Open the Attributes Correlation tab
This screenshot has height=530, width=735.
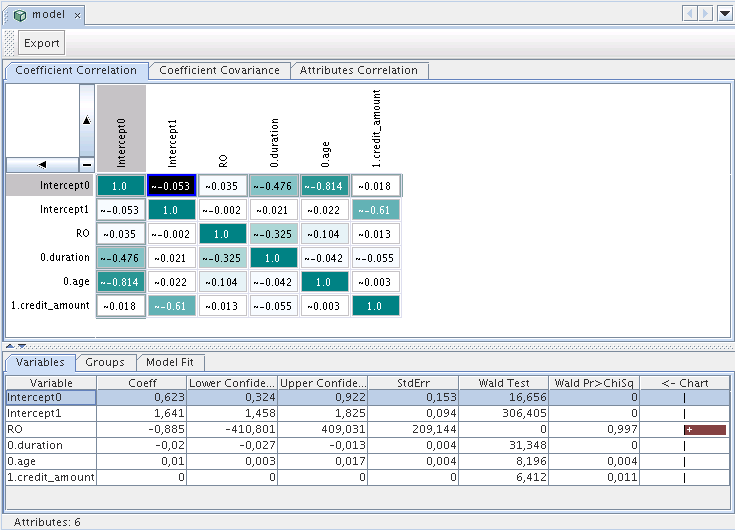(359, 70)
